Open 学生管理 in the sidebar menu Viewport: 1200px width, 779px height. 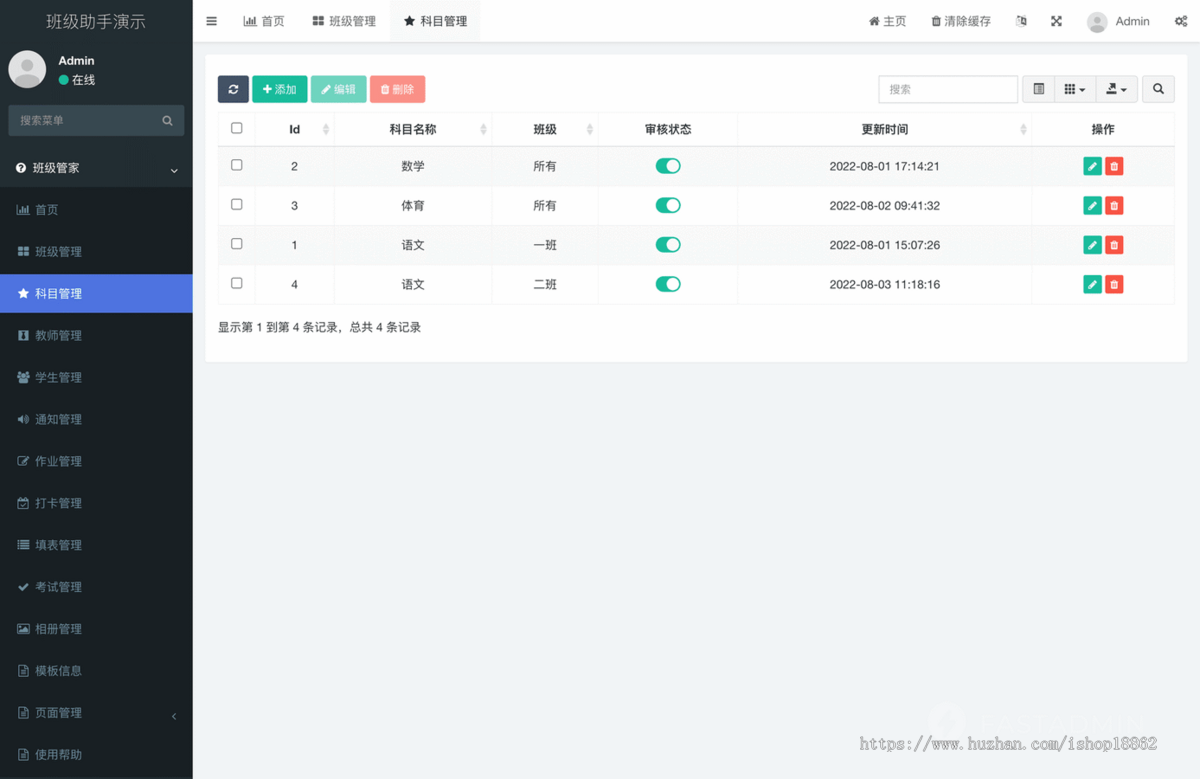click(x=60, y=377)
